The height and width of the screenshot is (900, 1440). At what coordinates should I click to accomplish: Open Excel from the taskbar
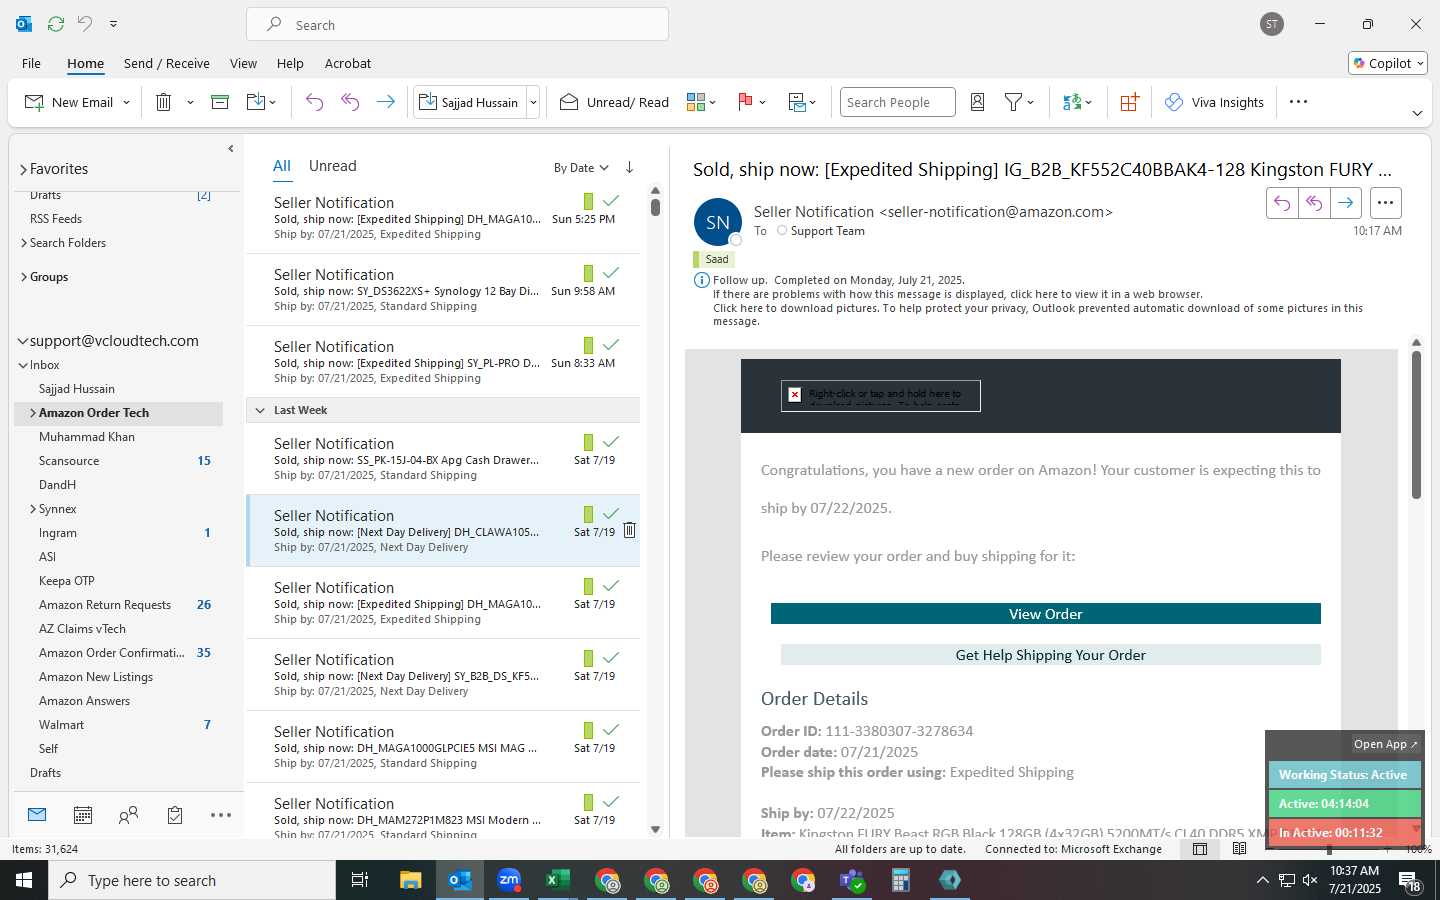pyautogui.click(x=557, y=880)
